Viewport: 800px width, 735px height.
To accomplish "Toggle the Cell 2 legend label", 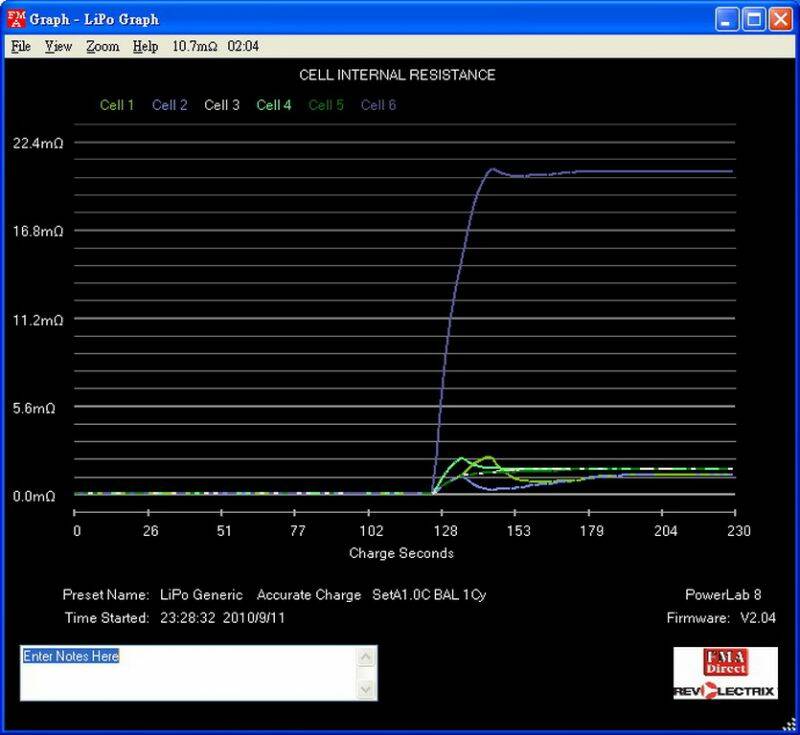I will [169, 105].
